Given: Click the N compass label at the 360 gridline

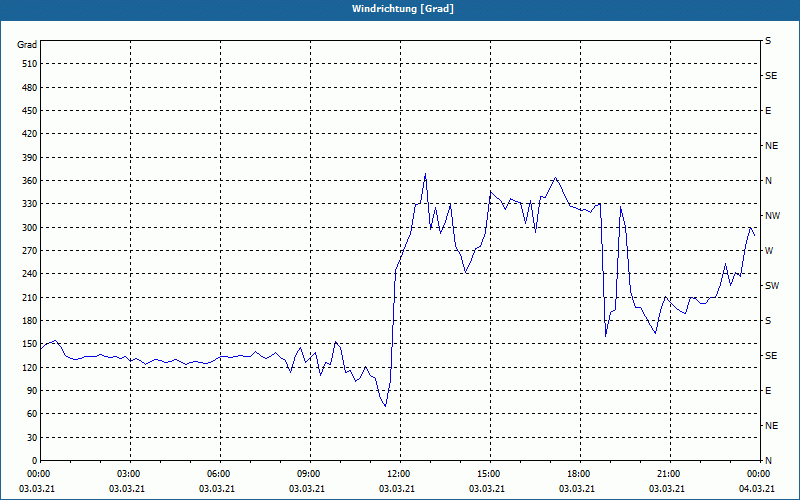Looking at the screenshot, I should click(768, 181).
